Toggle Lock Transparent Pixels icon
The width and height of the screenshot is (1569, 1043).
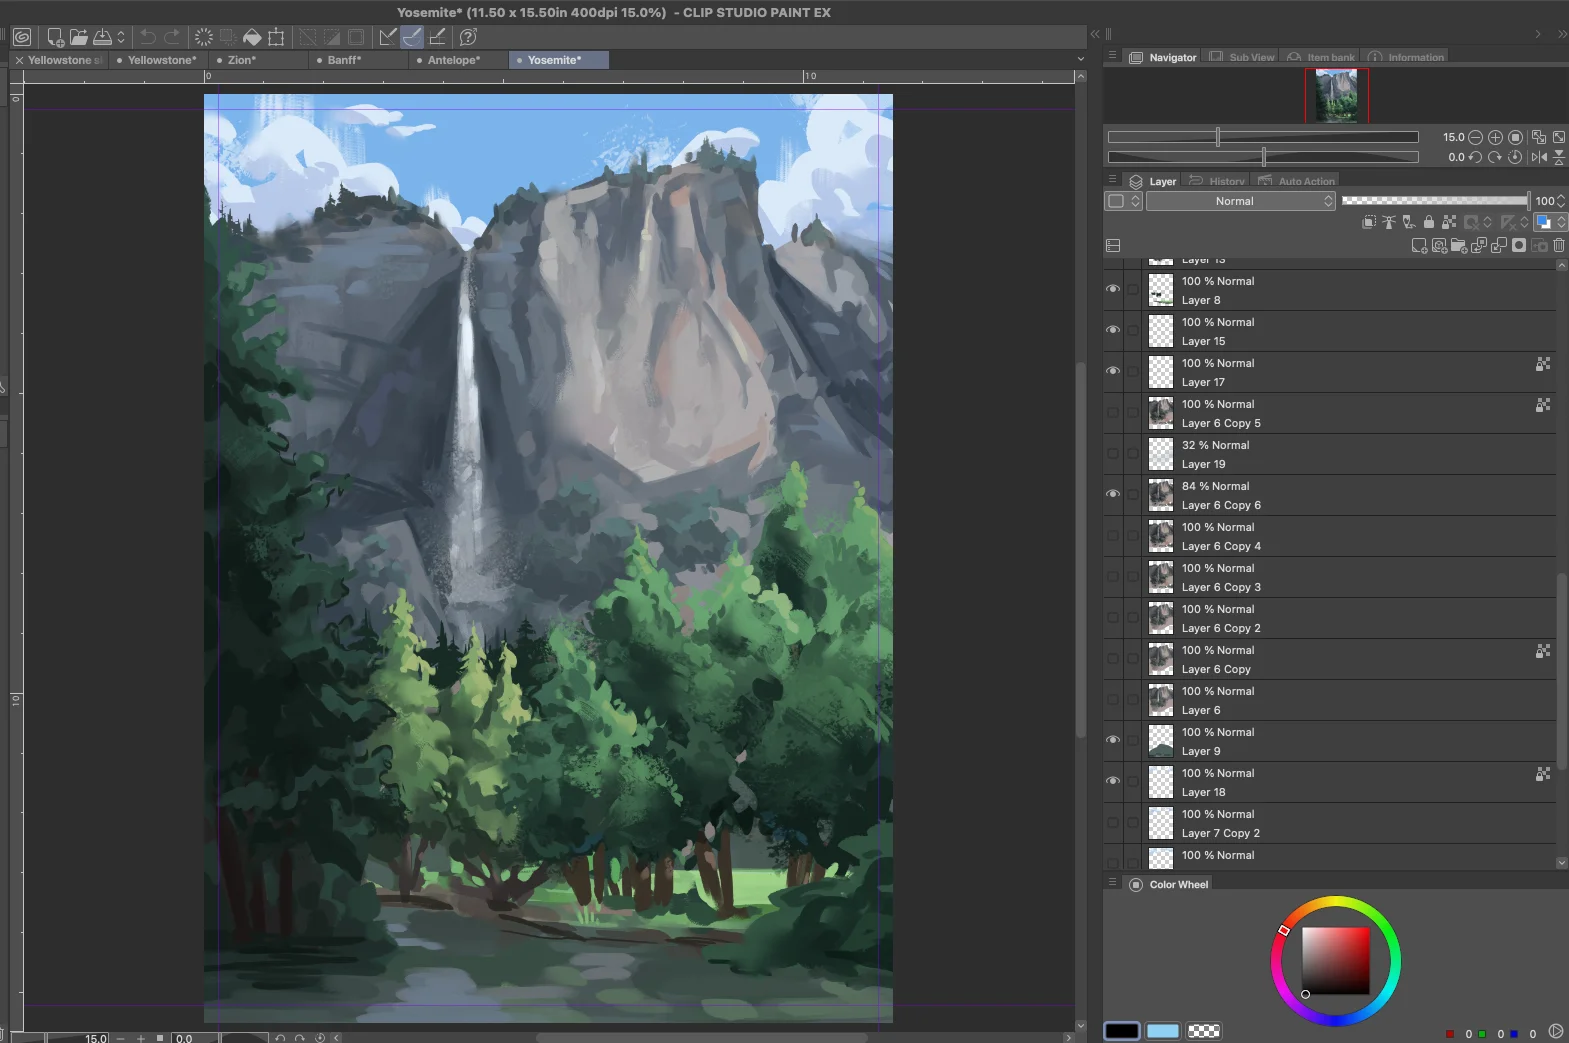tap(1449, 222)
